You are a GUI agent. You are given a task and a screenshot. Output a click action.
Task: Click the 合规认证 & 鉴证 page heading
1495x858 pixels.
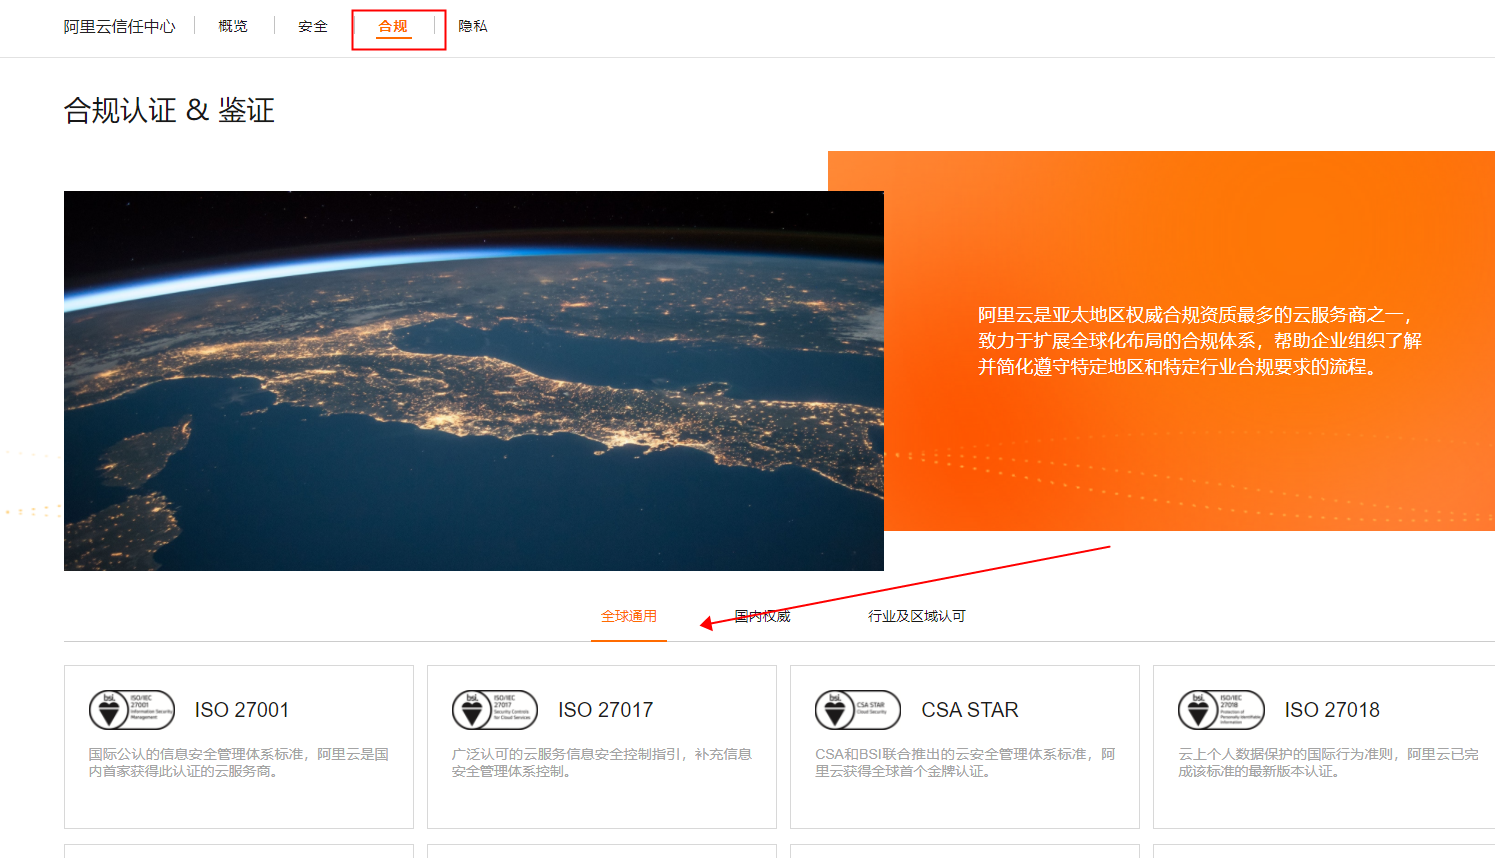click(169, 110)
